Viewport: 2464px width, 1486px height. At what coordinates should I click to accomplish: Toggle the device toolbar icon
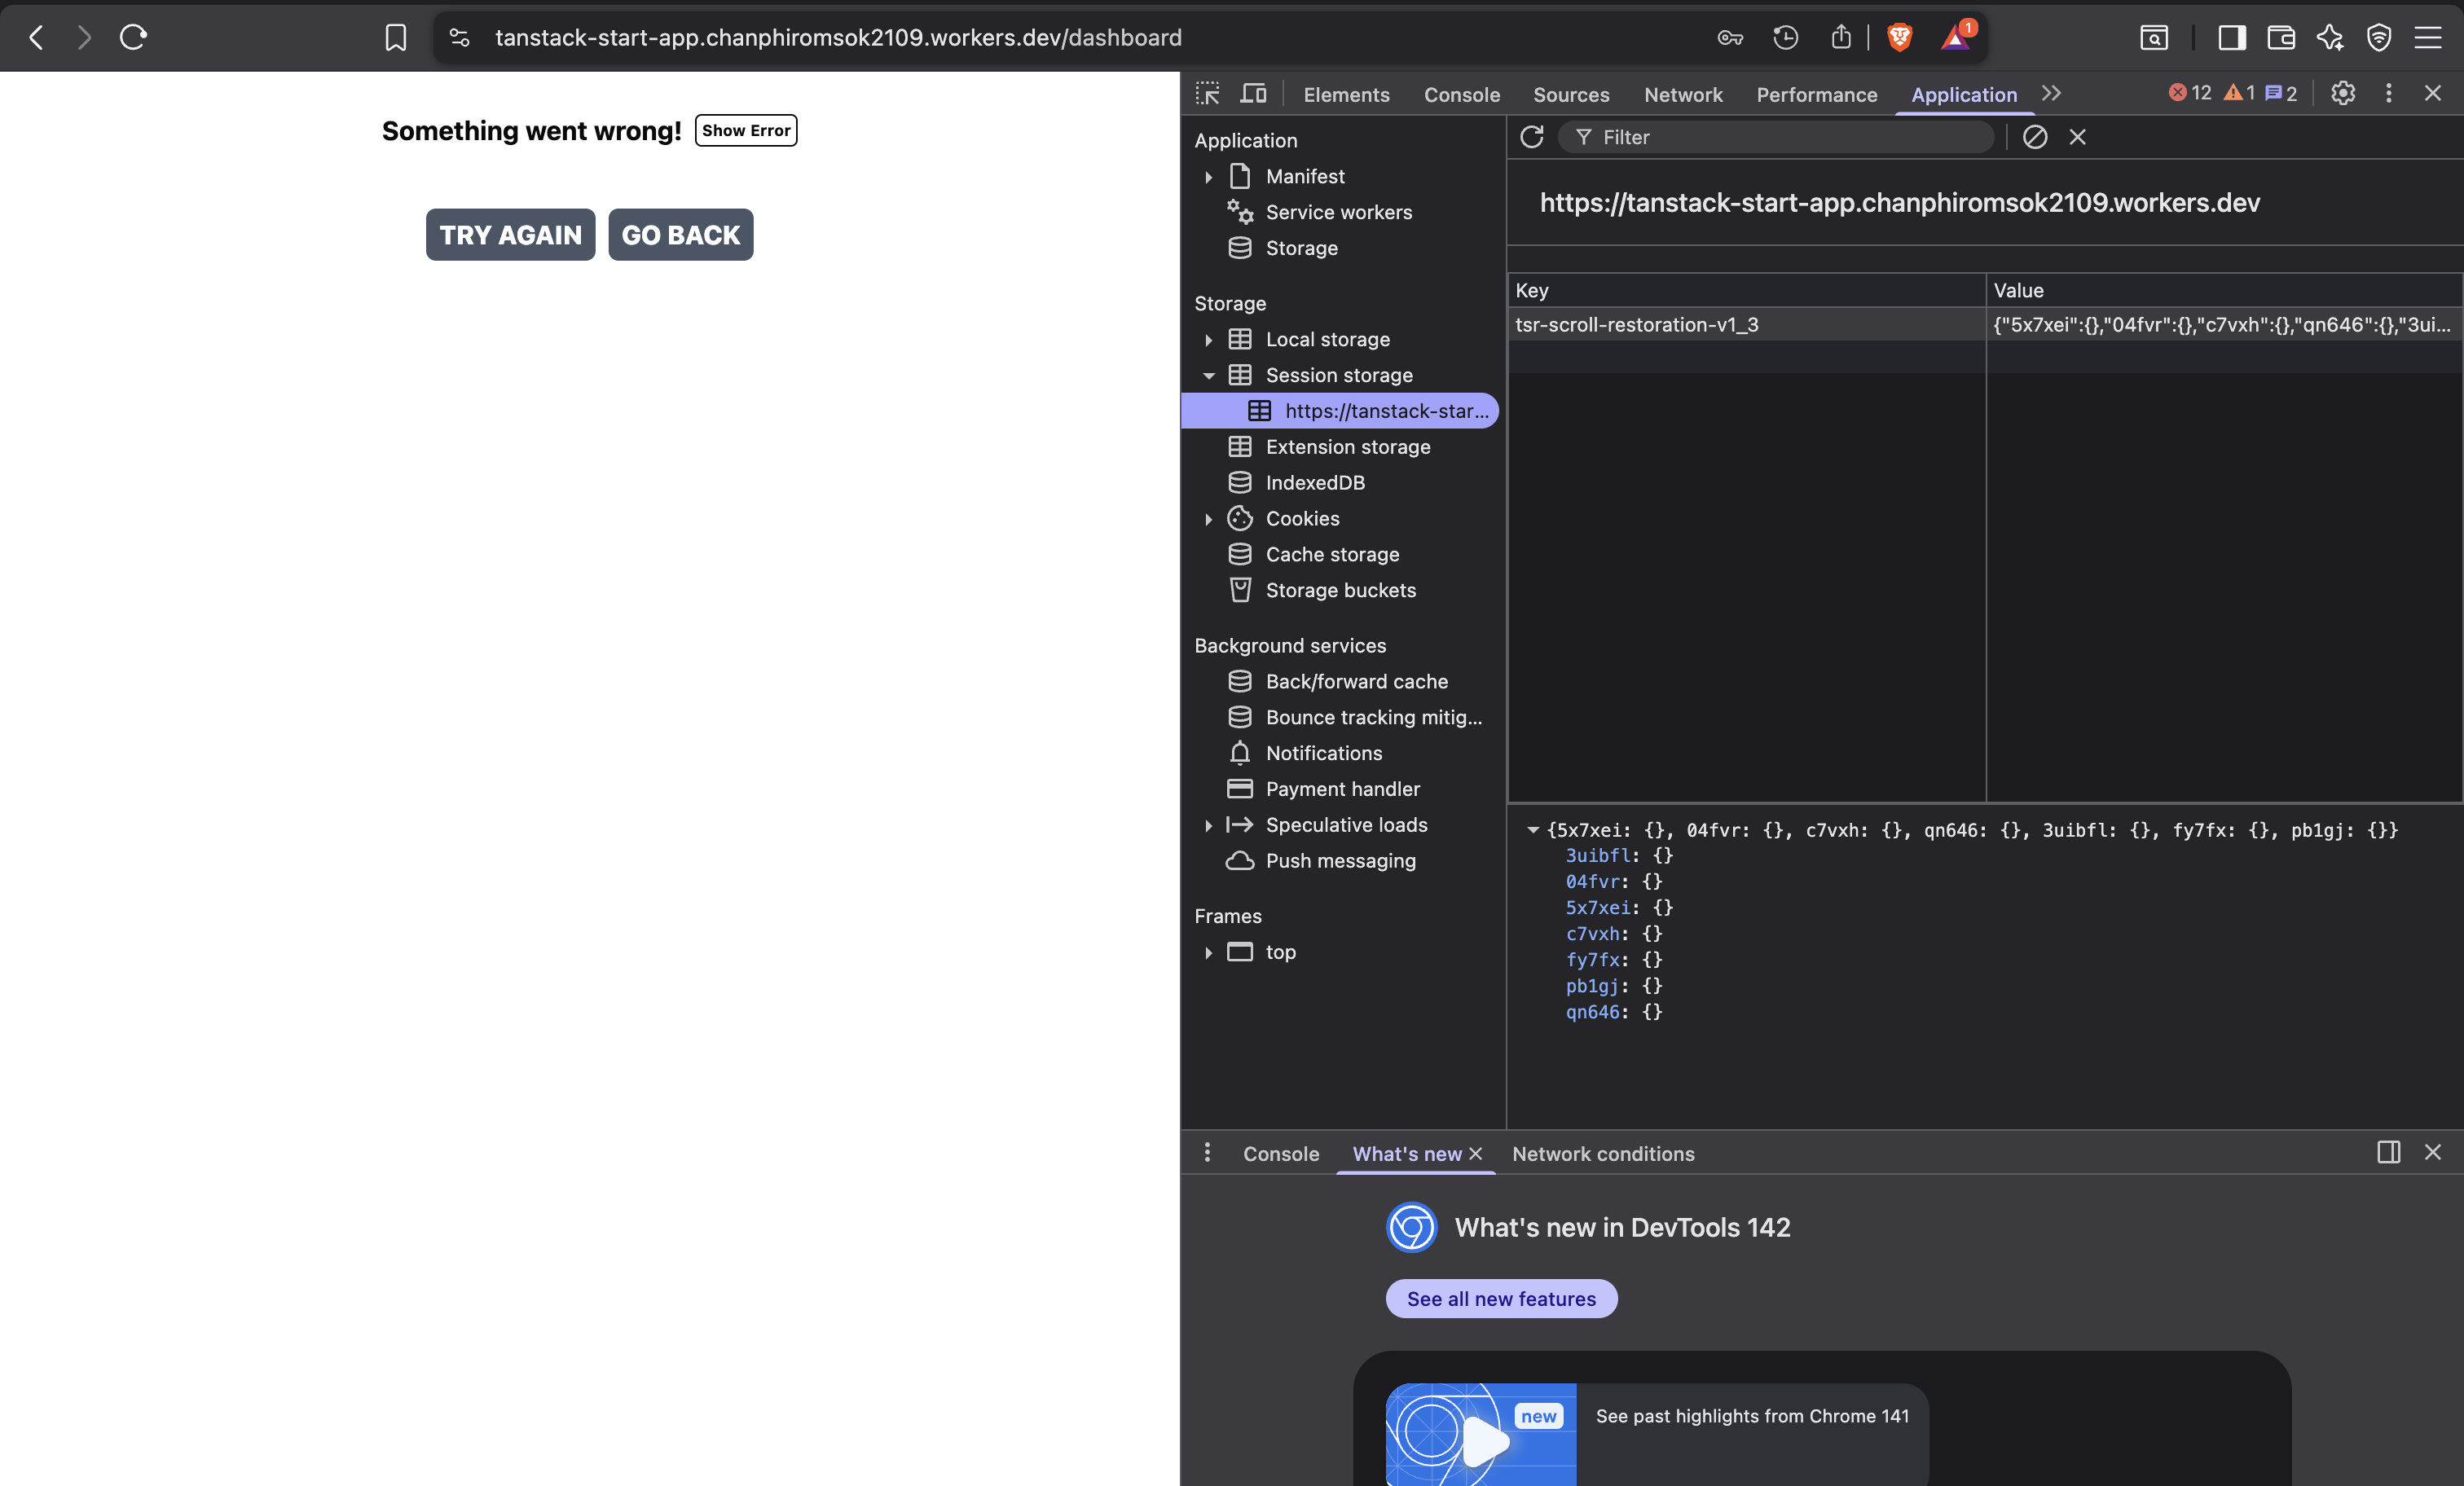point(1253,94)
